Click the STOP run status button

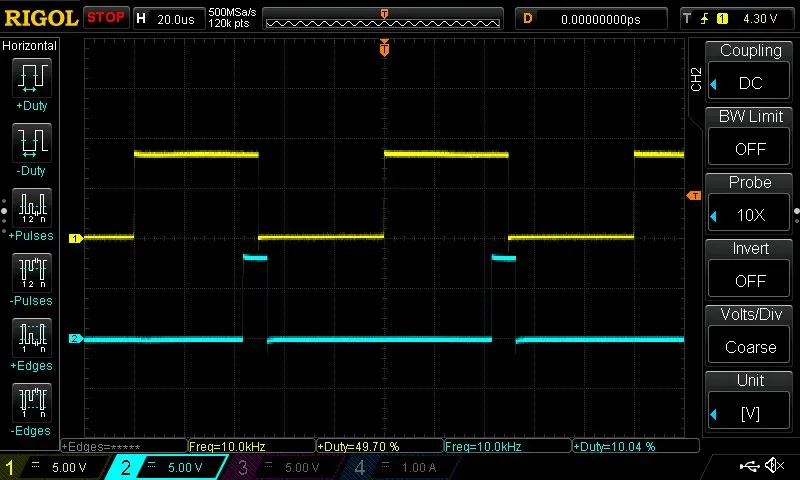106,18
